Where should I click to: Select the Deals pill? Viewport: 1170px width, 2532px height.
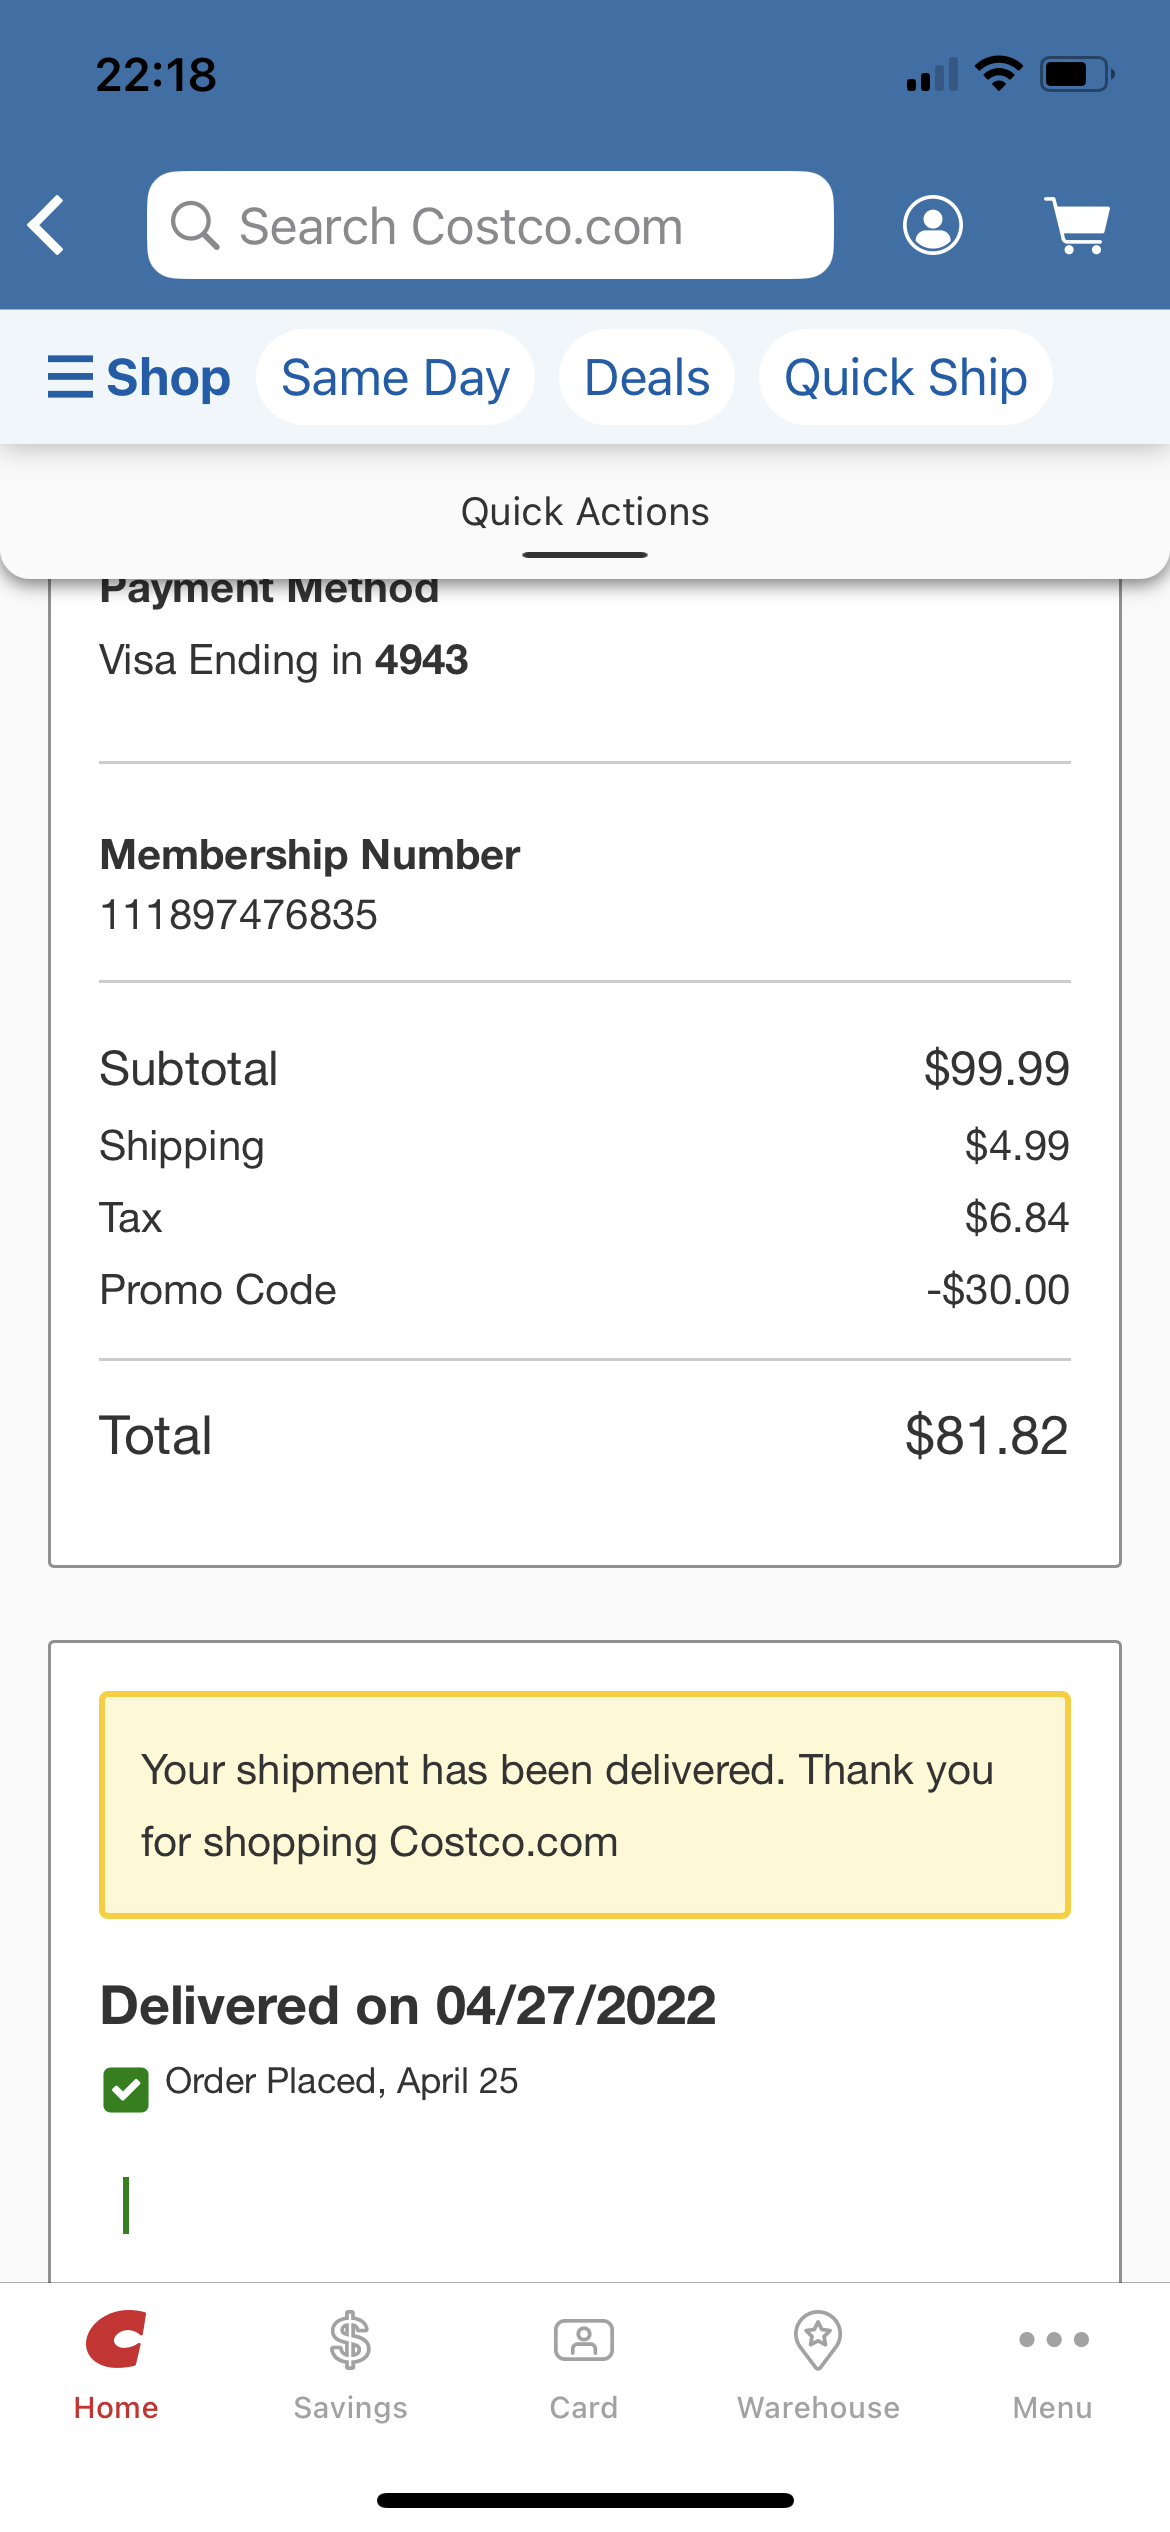647,377
